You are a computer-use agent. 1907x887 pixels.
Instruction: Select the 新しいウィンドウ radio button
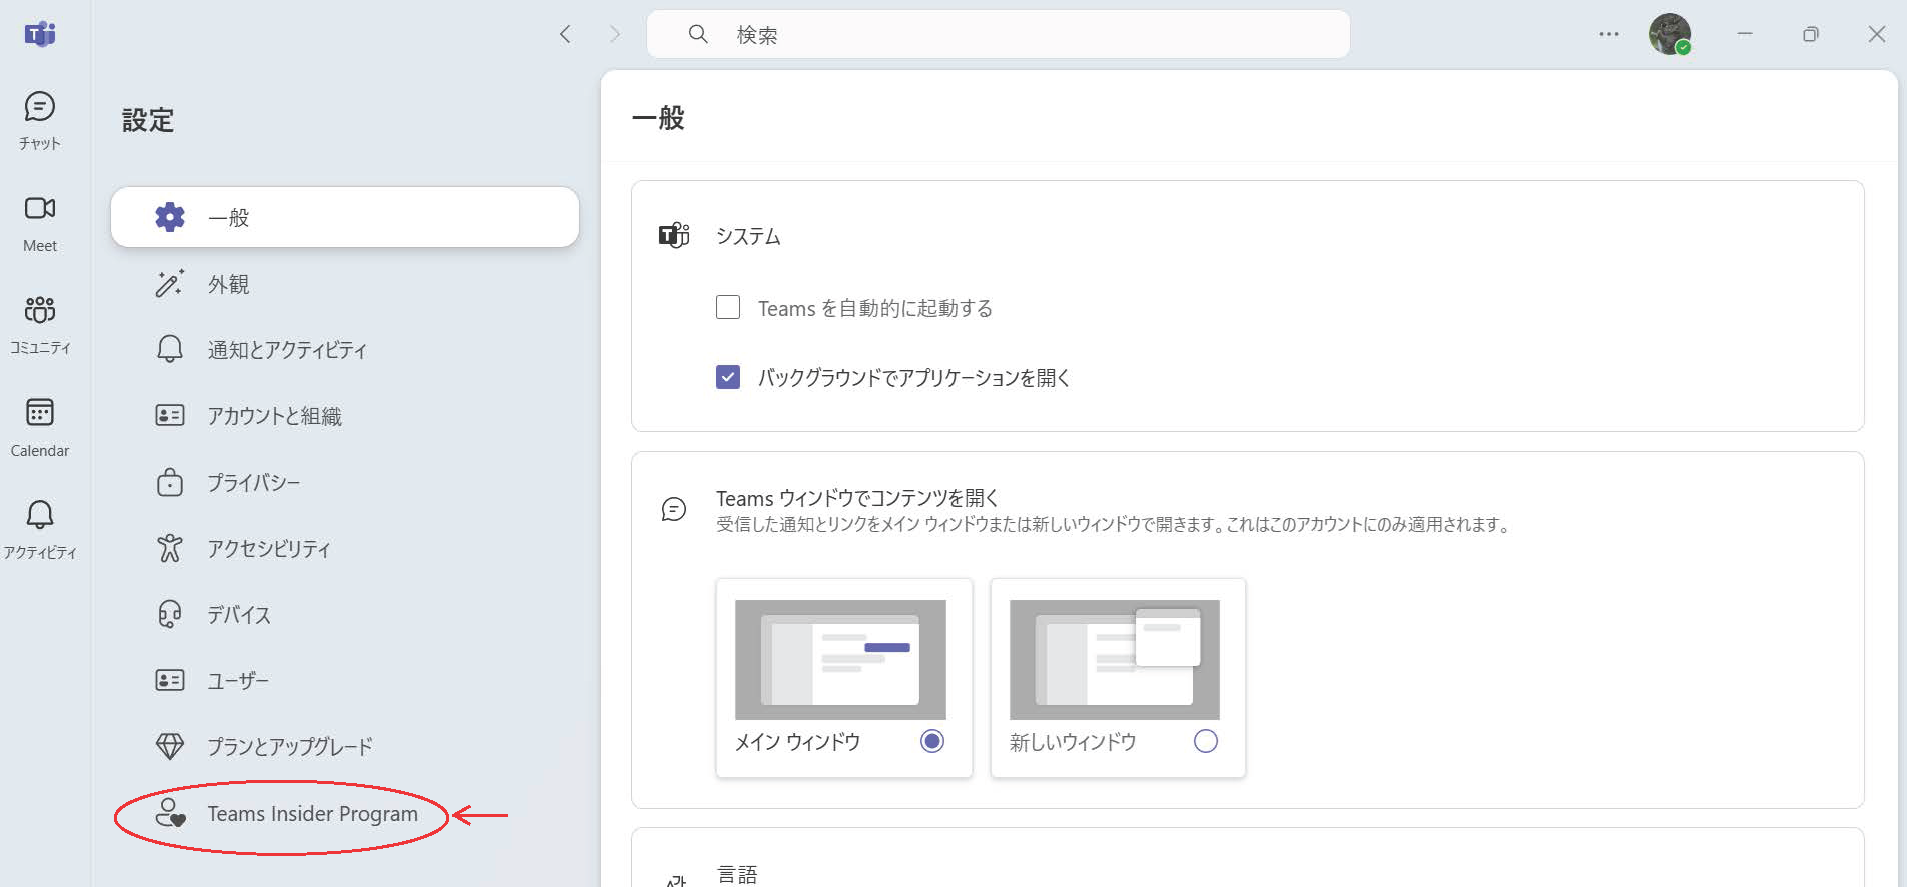(1205, 741)
